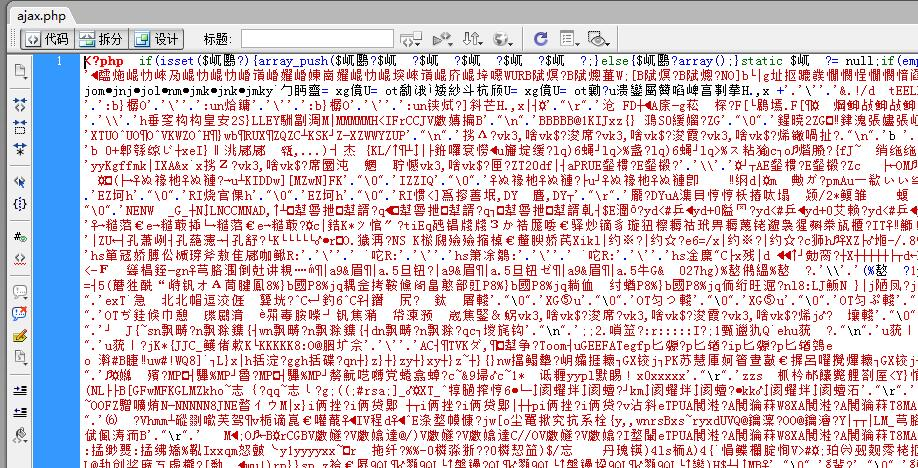Viewport: 918px width, 468px height.
Task: Focus the 标题 title input field
Action: (317, 39)
